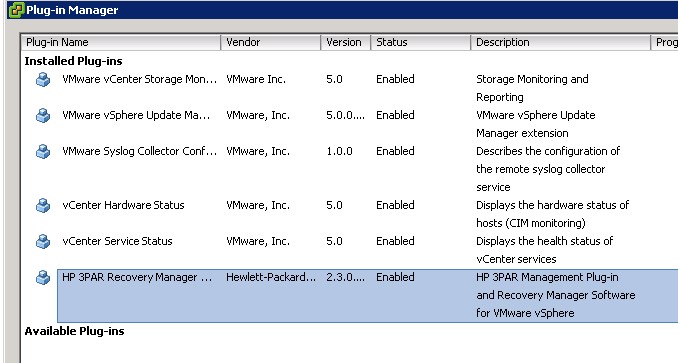This screenshot has width=678, height=363.
Task: Sort by the Version column header
Action: pos(345,42)
